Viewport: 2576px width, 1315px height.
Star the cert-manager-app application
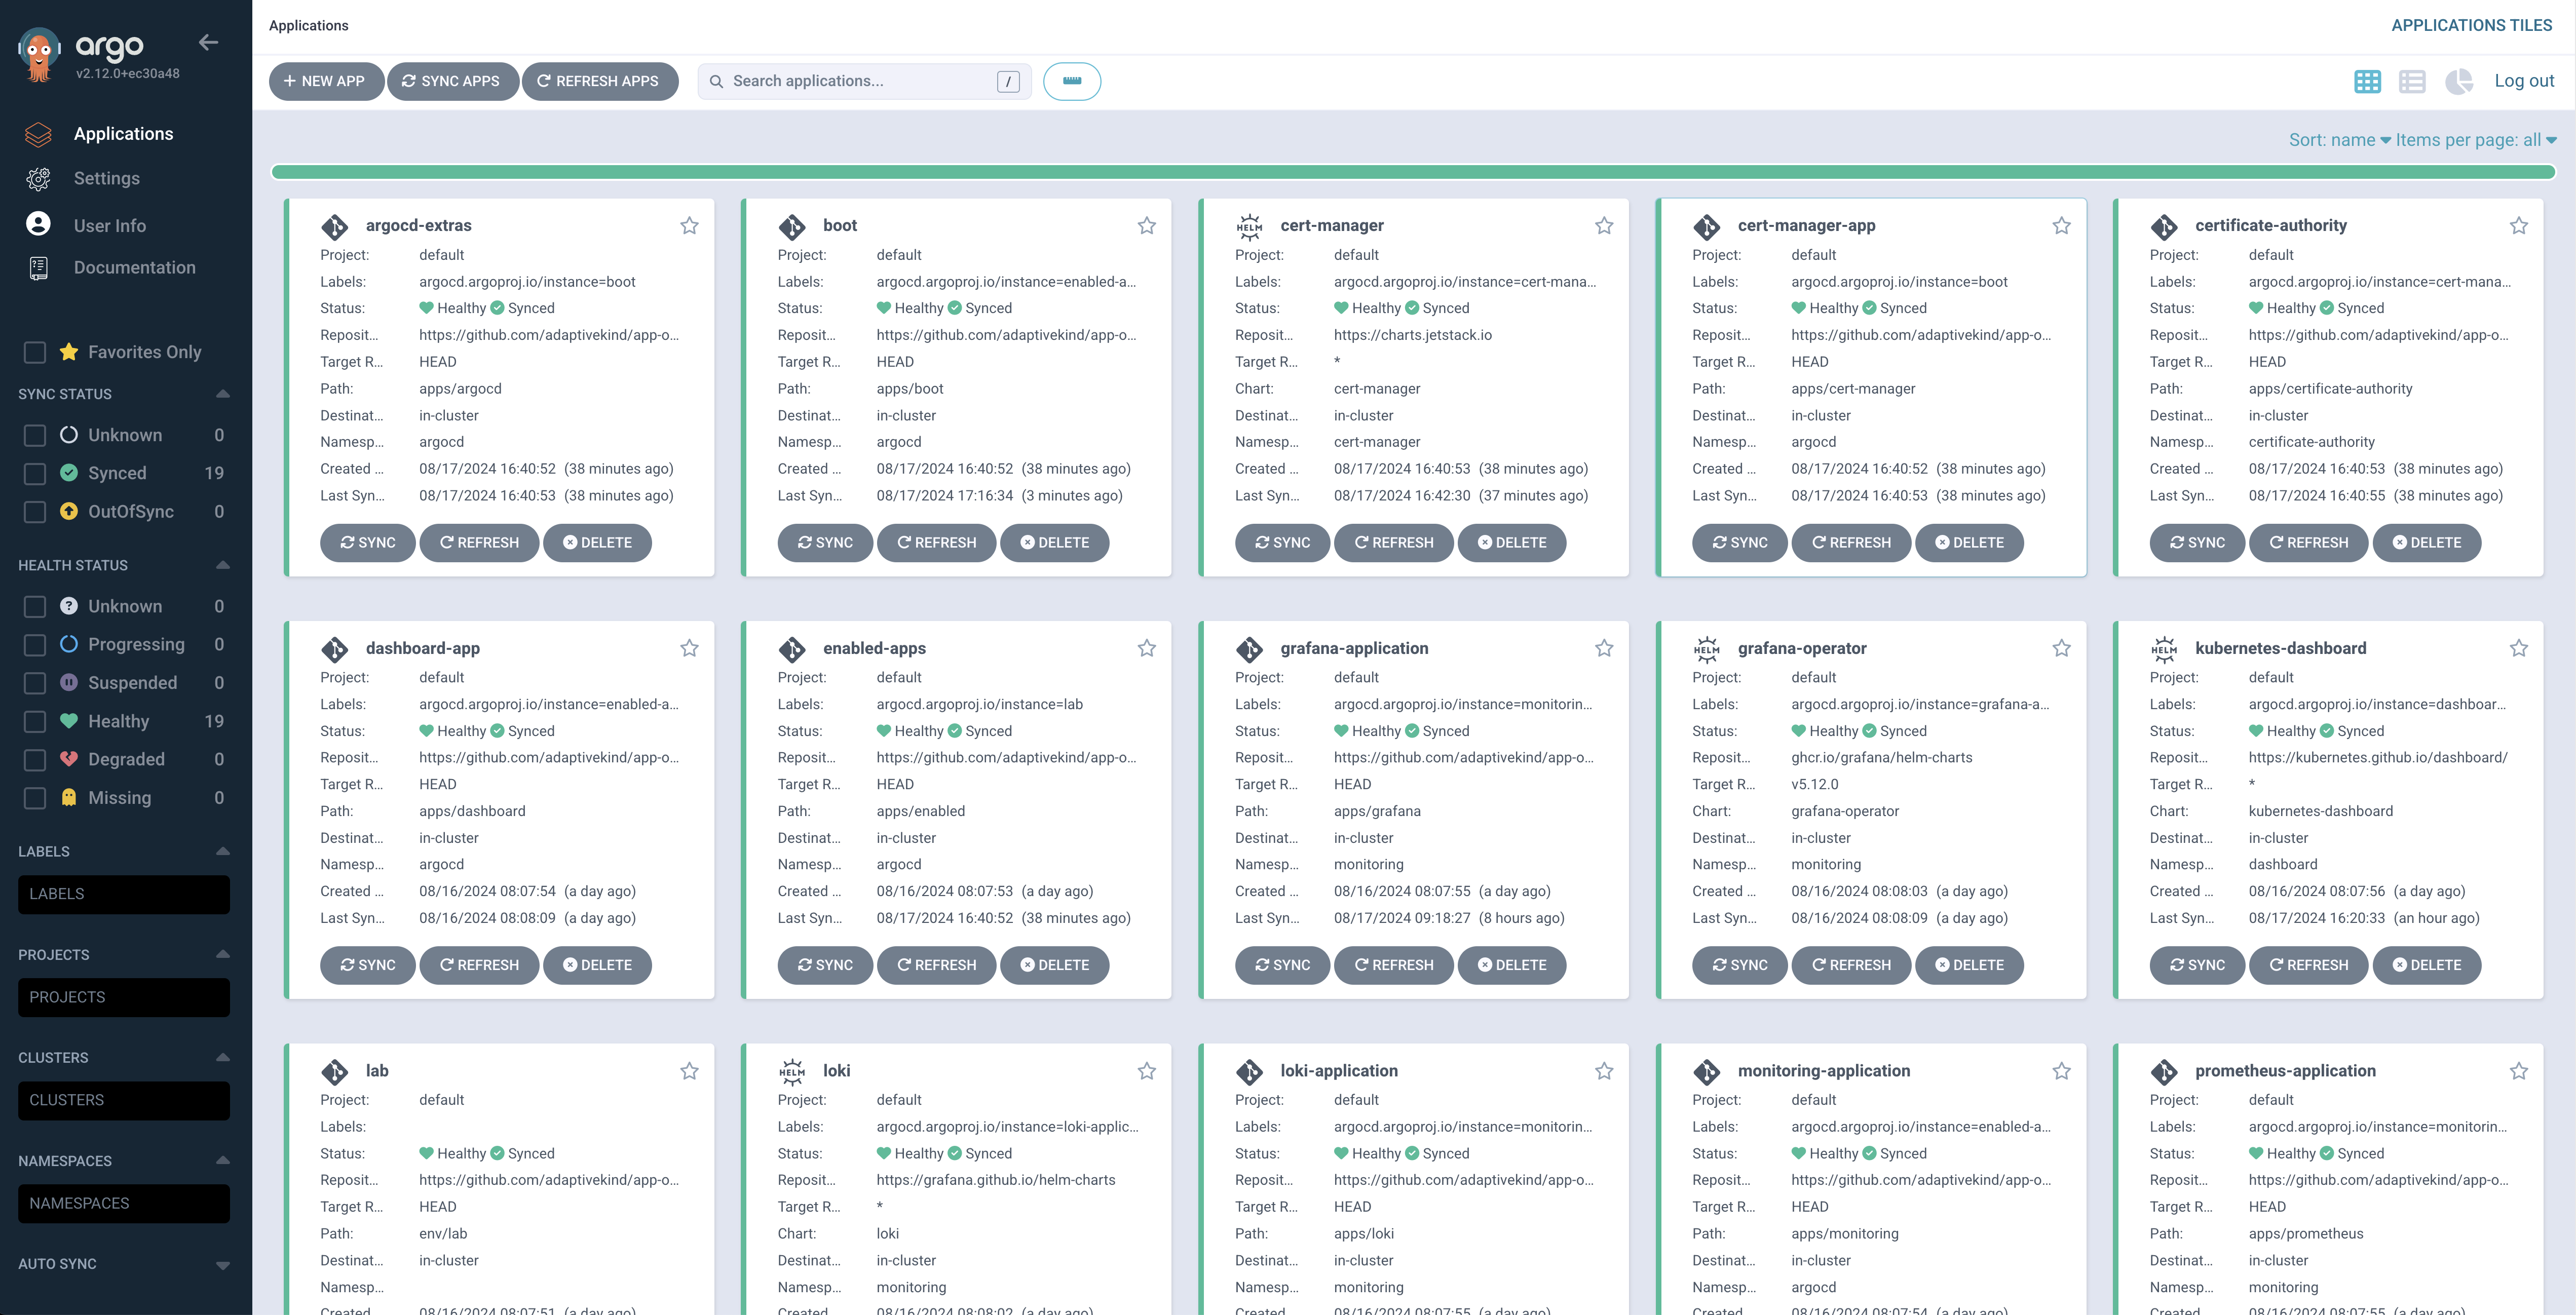(2061, 226)
